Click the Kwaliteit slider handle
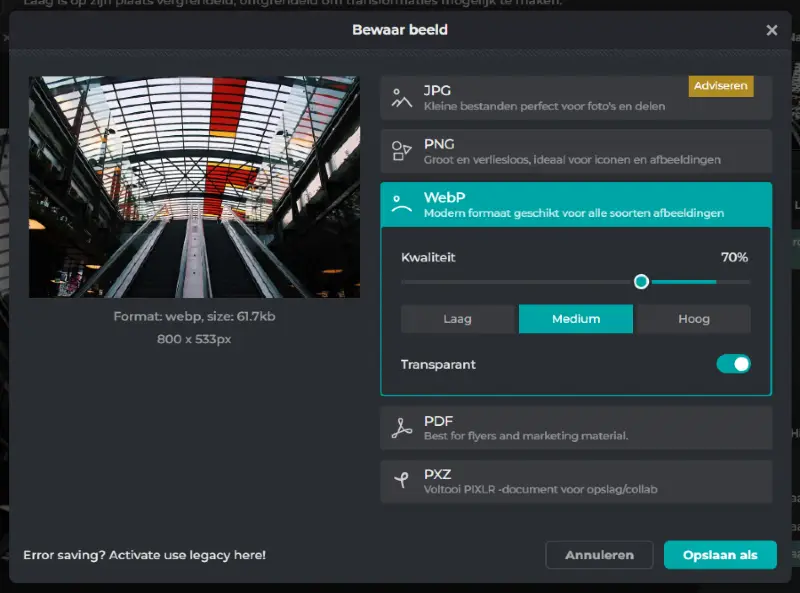 (641, 282)
